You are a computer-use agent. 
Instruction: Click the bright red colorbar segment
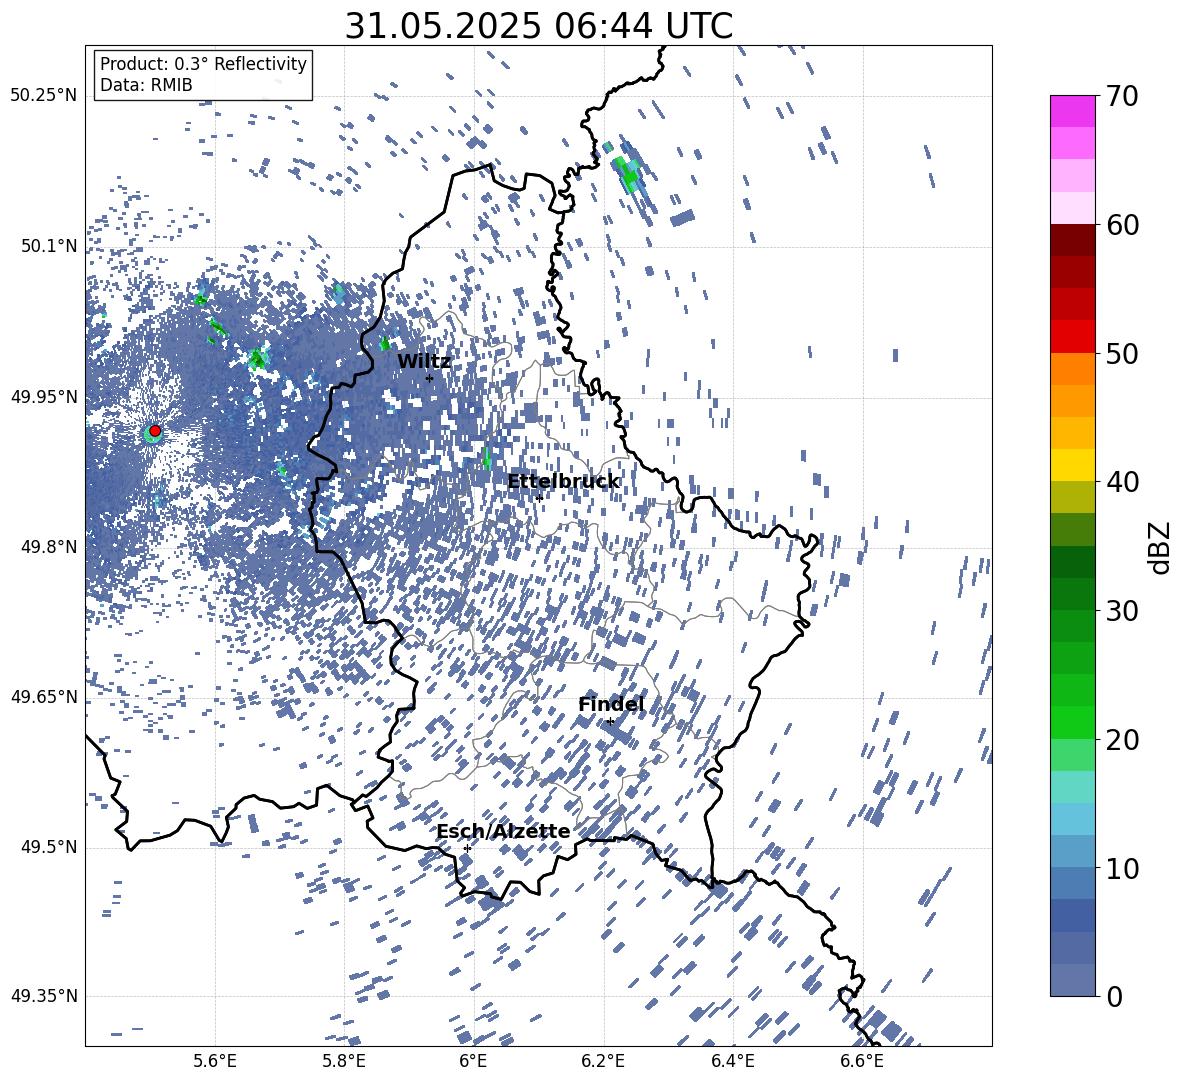tap(1072, 337)
